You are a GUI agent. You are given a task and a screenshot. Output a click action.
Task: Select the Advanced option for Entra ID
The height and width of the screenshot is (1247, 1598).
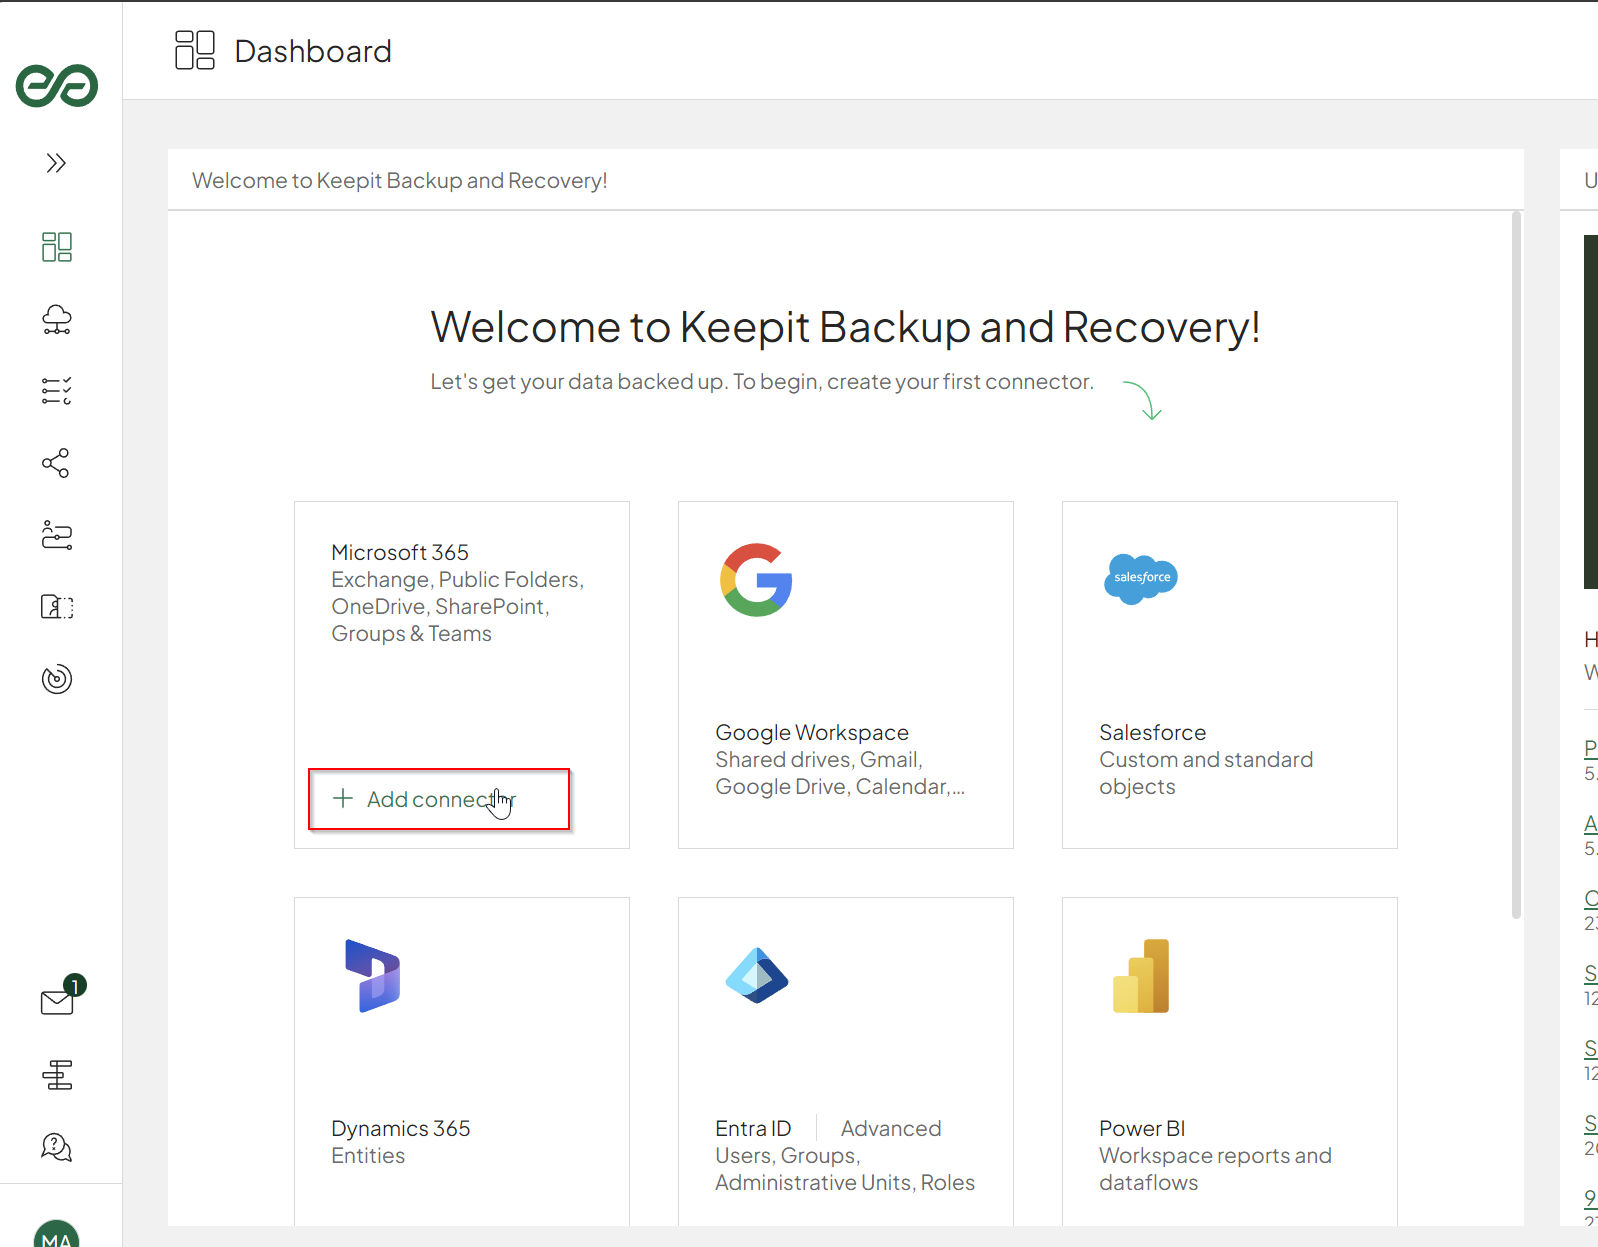point(890,1128)
